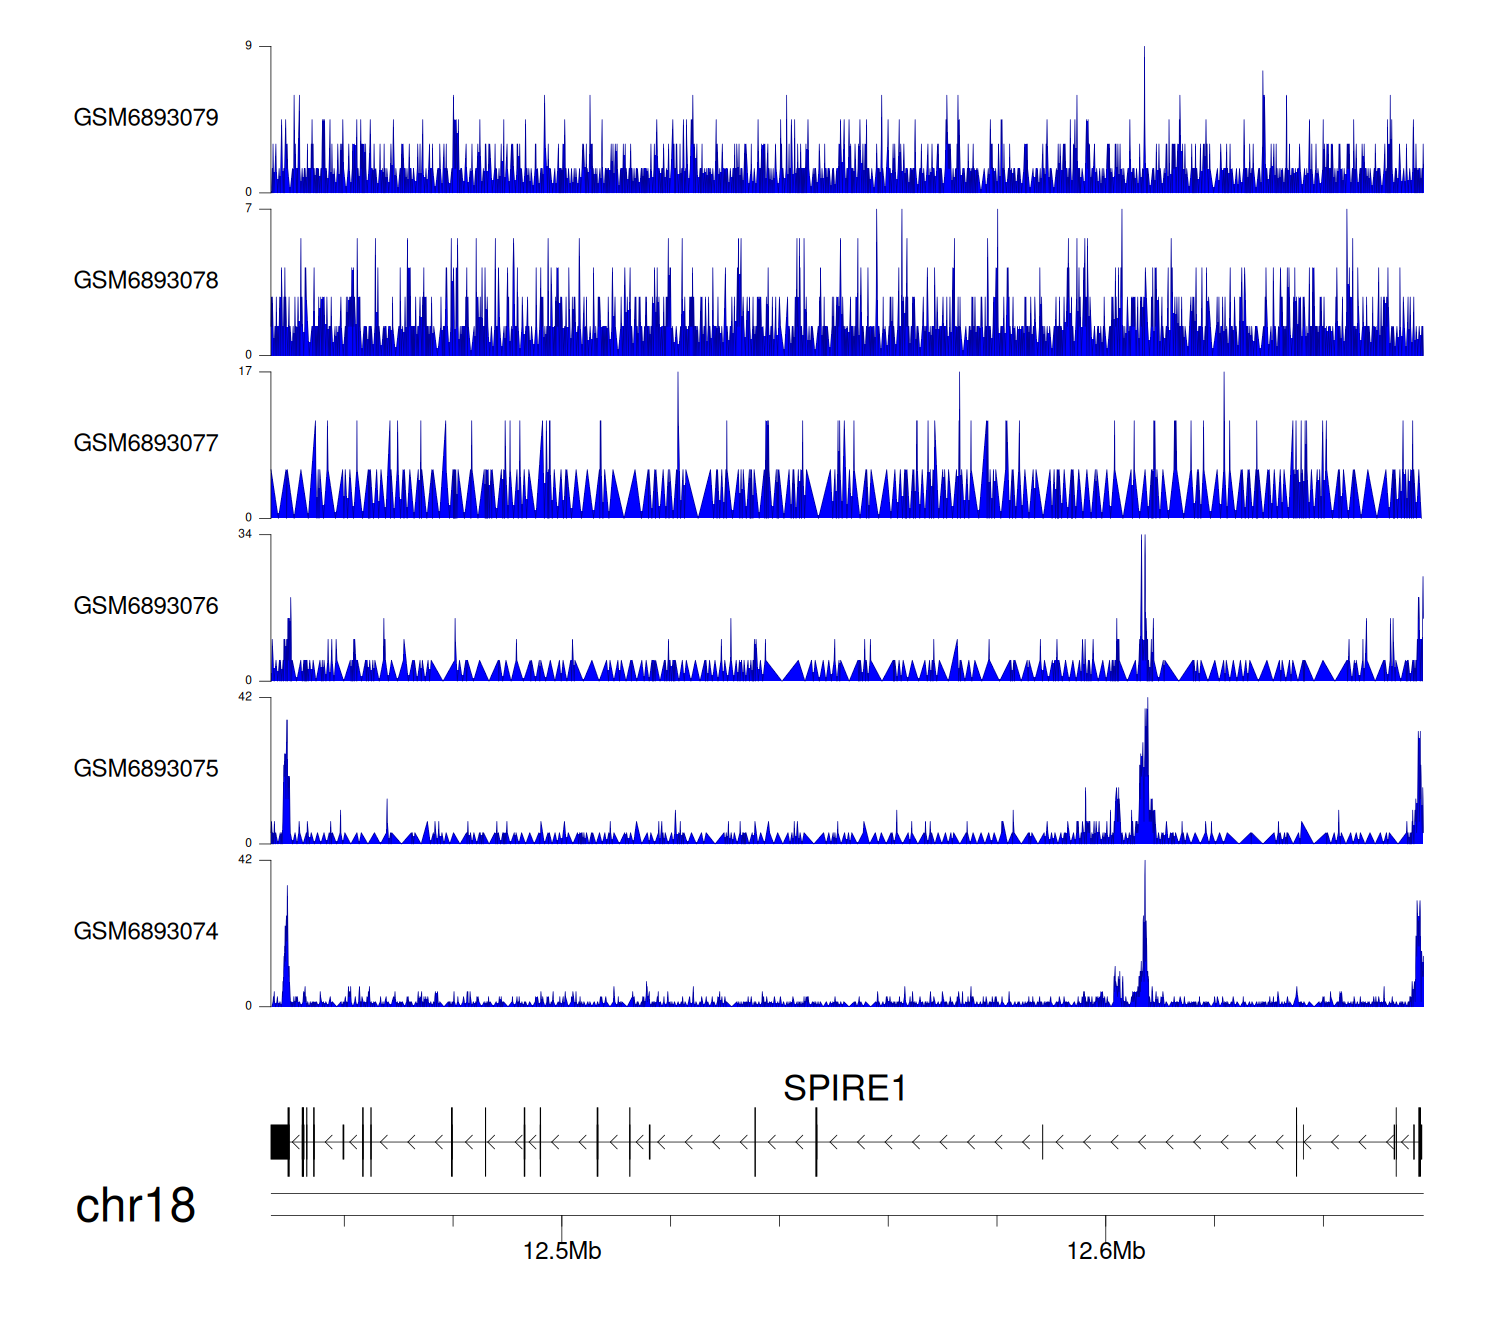Click the y-axis maximum value 17
Screen dimensions: 1500x1320
245,371
